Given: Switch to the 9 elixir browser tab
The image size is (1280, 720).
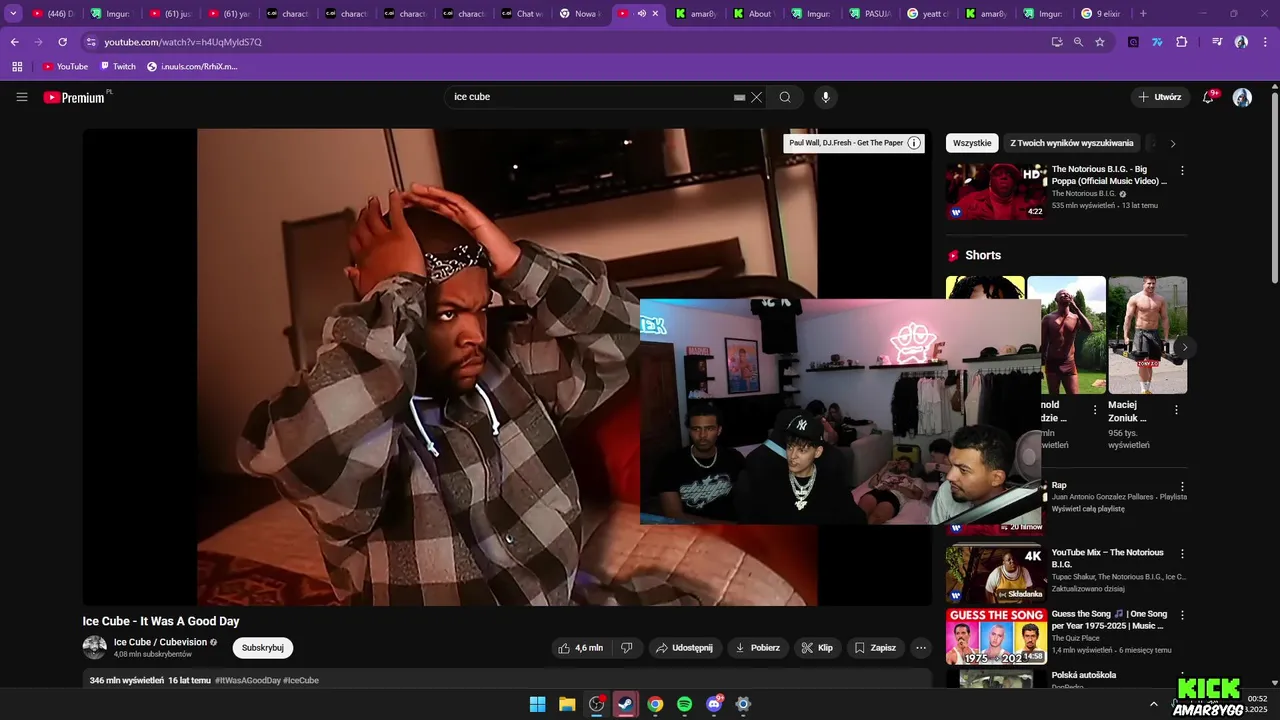Looking at the screenshot, I should (1102, 14).
